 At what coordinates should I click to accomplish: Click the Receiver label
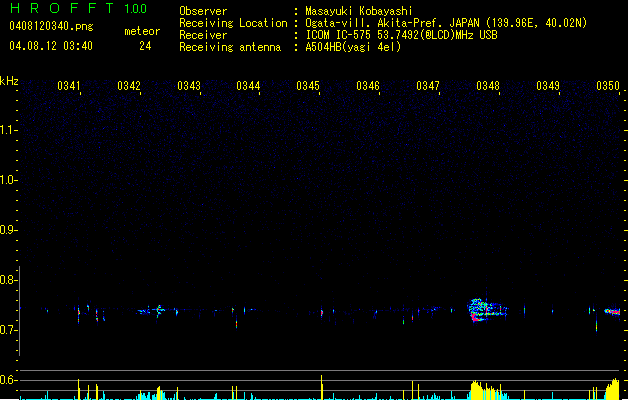click(x=203, y=35)
